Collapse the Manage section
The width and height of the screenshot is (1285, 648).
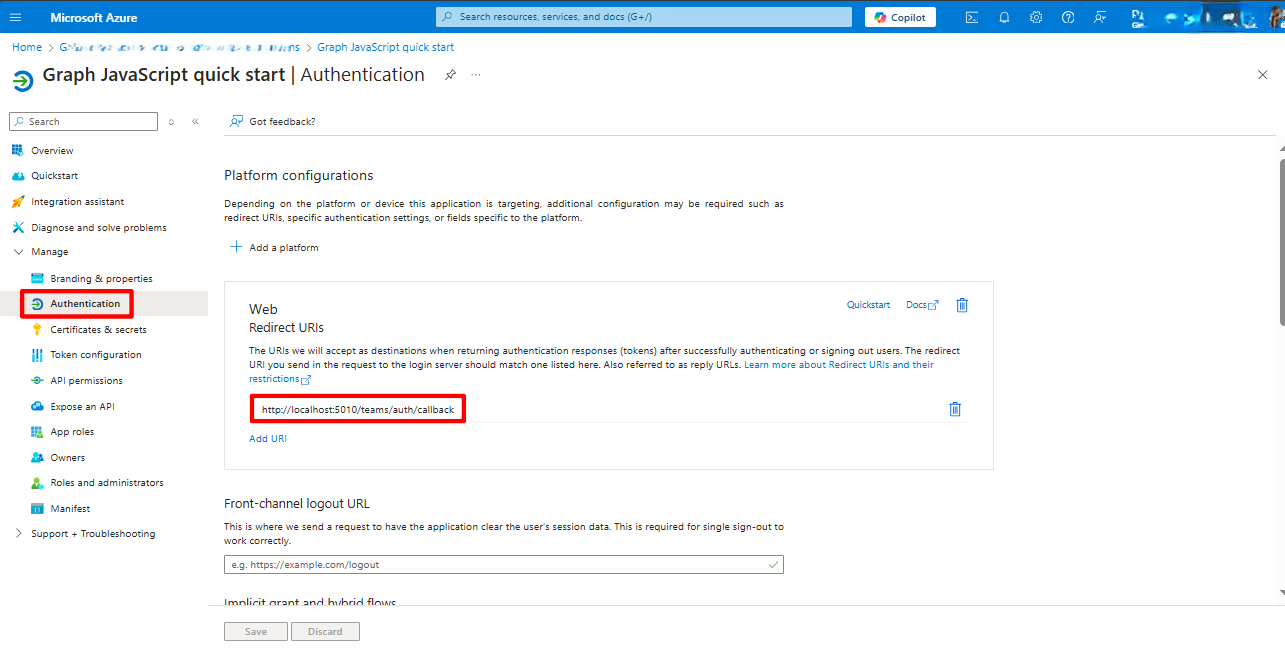[18, 252]
